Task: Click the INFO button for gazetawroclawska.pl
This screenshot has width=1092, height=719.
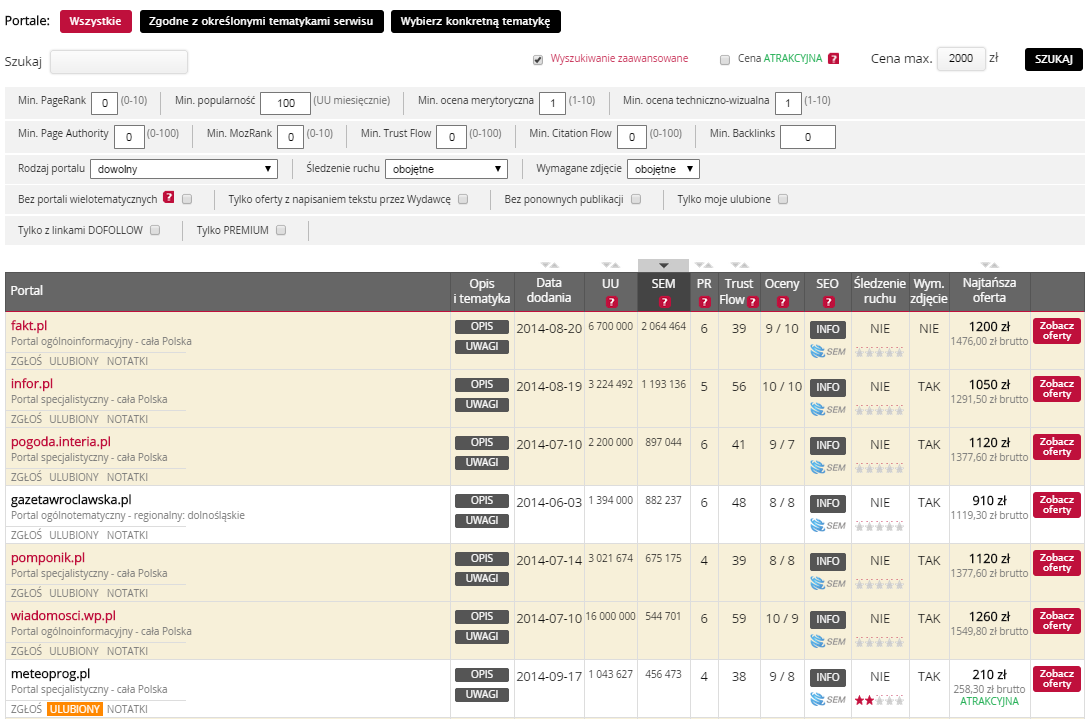Action: coord(827,503)
